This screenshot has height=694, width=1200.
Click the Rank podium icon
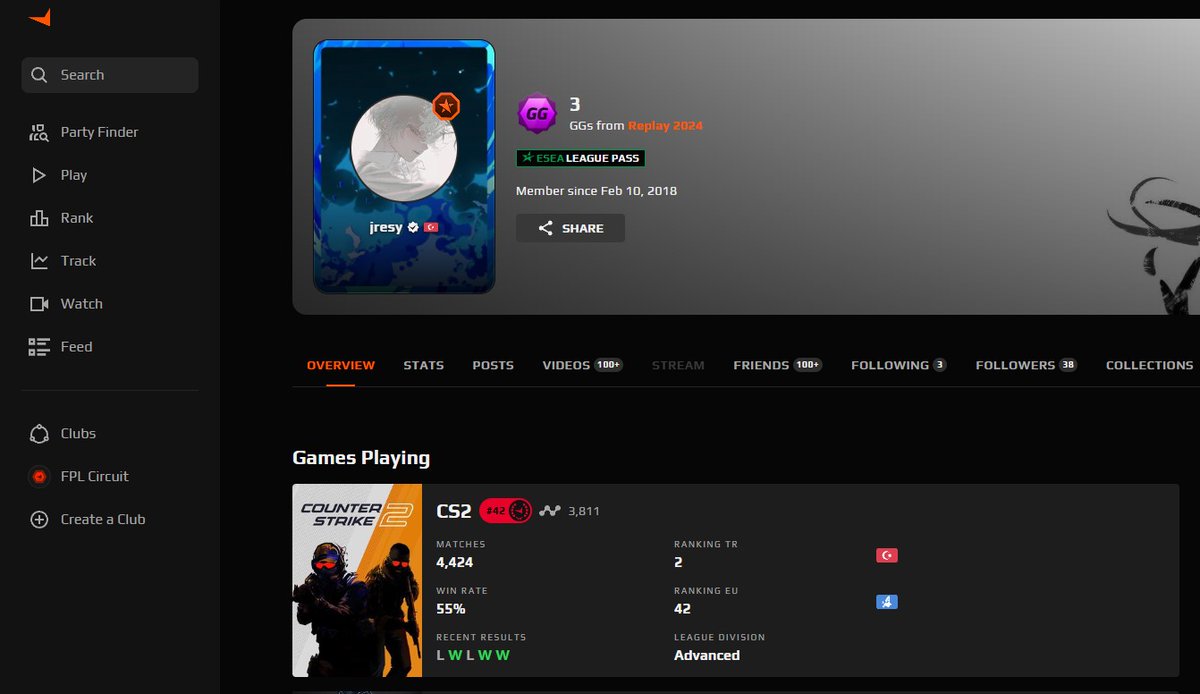click(x=39, y=218)
